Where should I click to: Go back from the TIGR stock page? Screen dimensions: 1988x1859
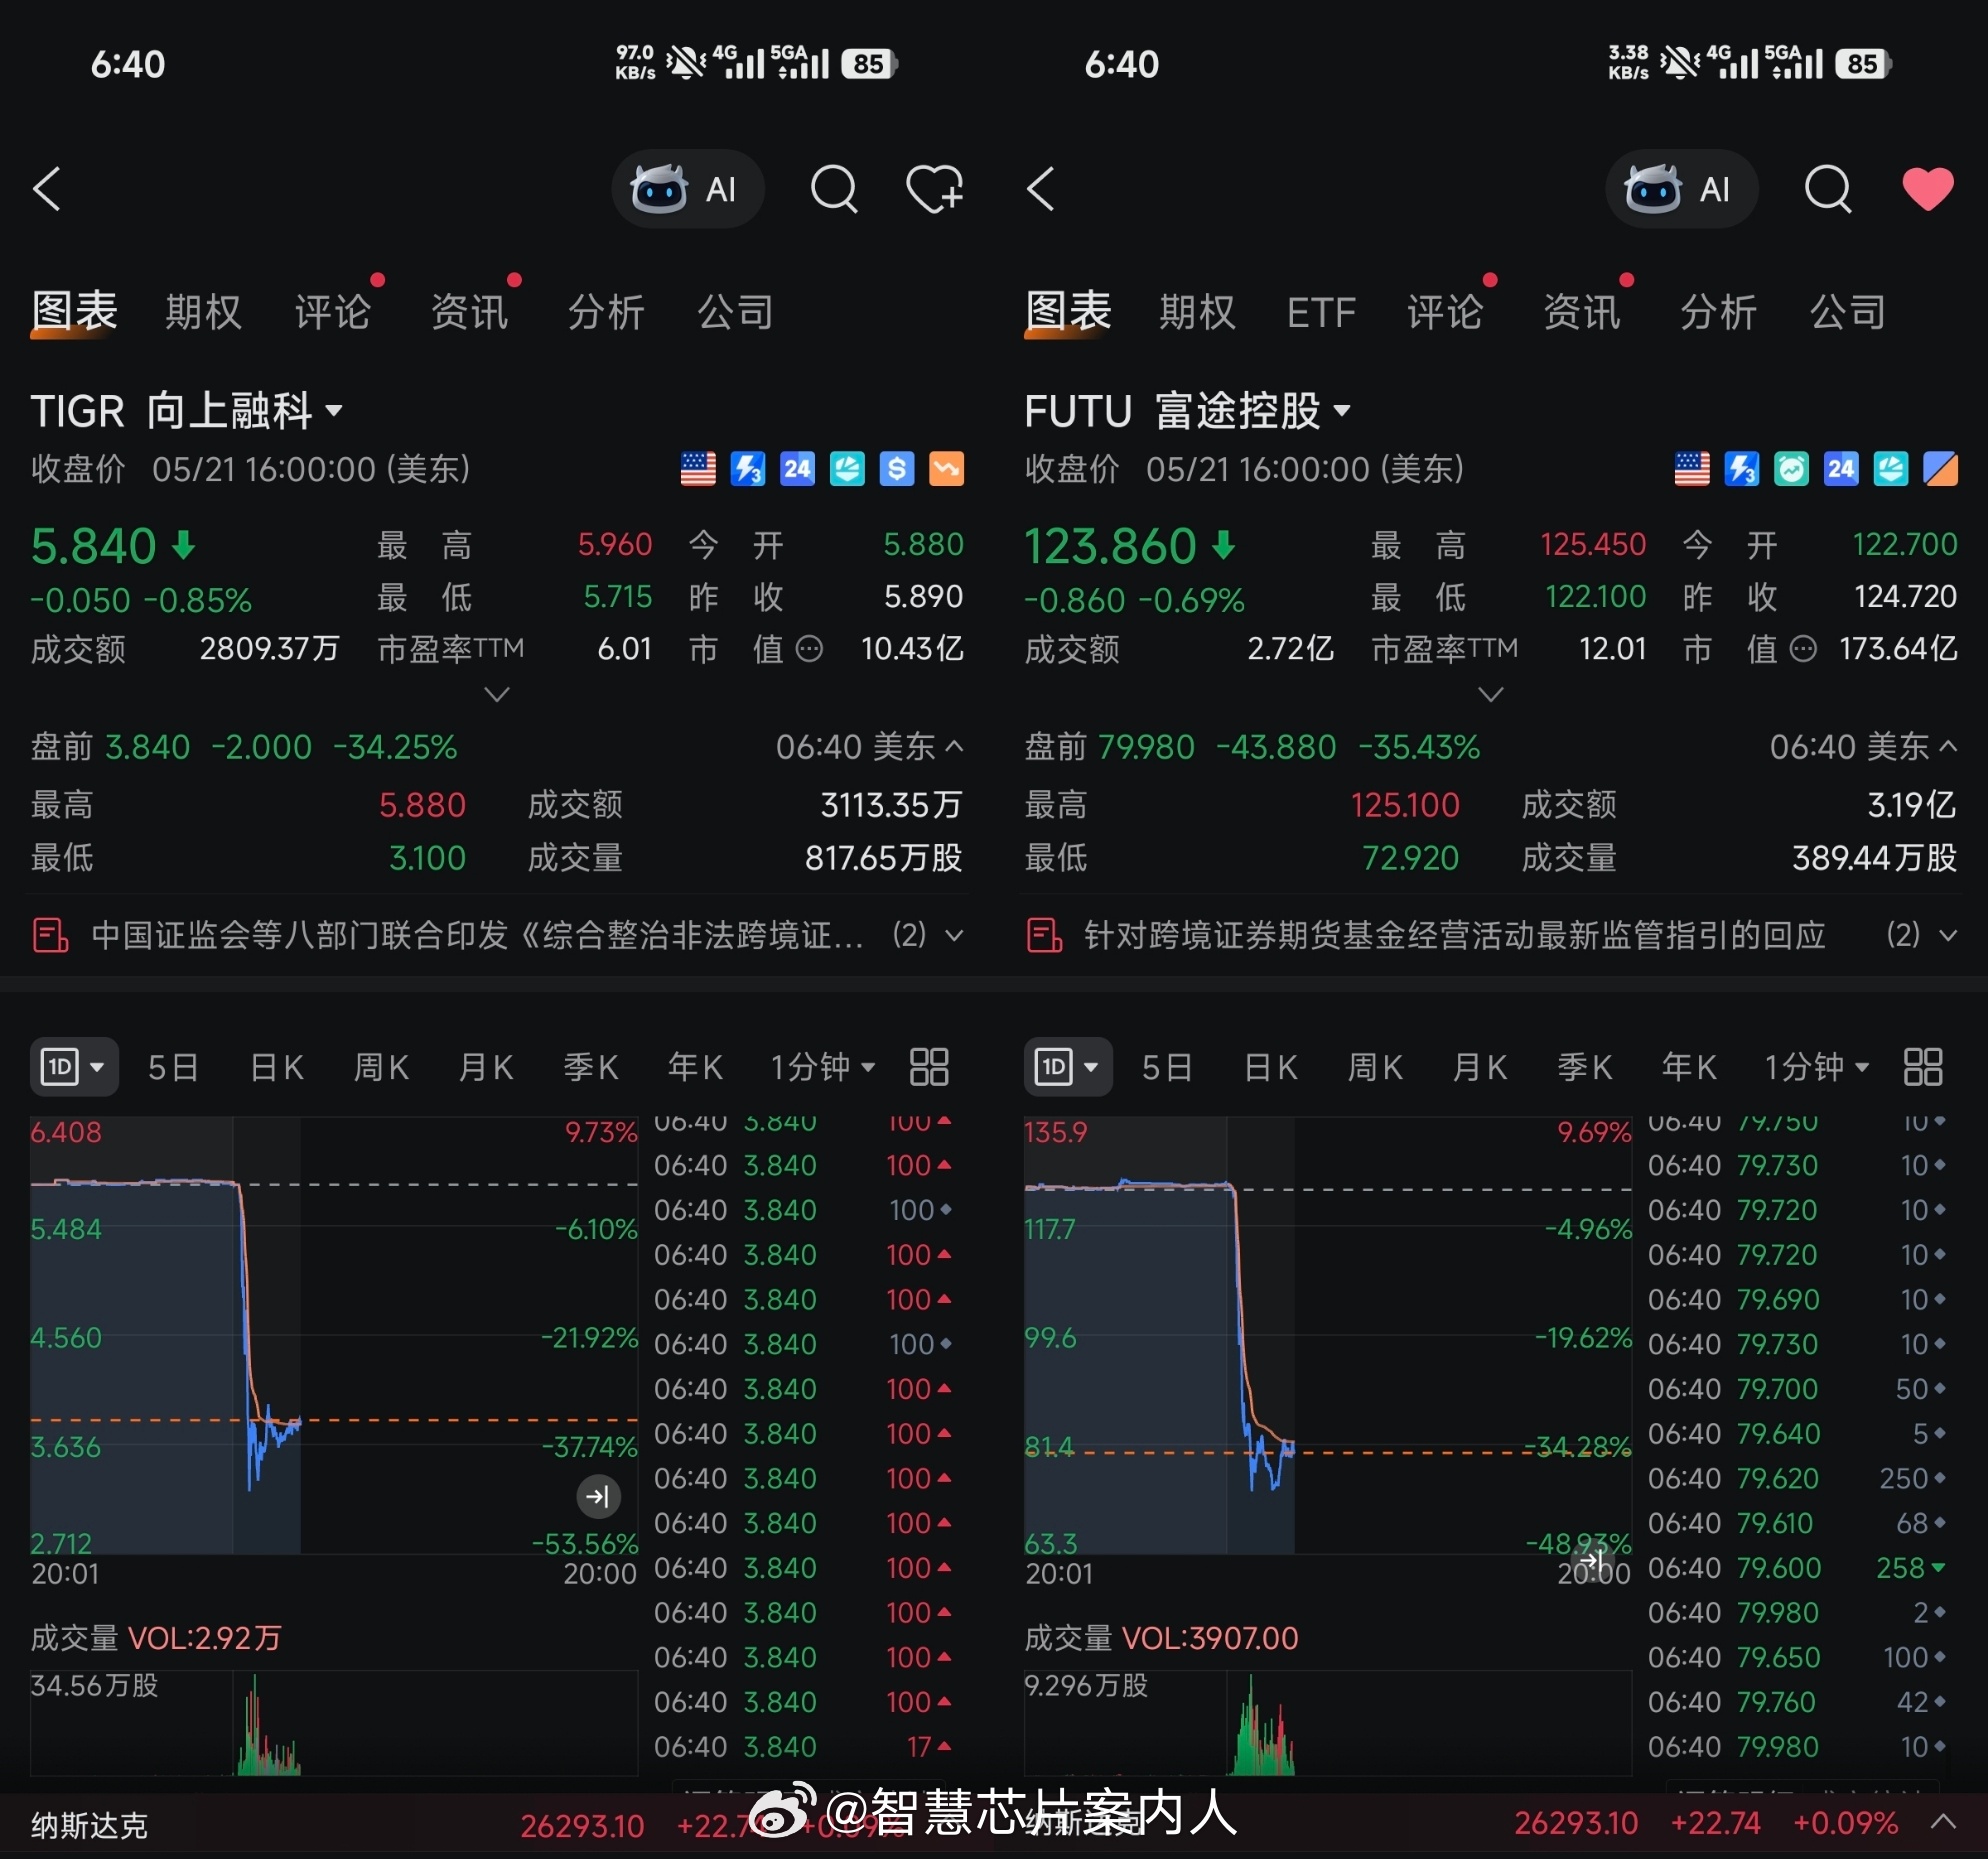coord(47,189)
